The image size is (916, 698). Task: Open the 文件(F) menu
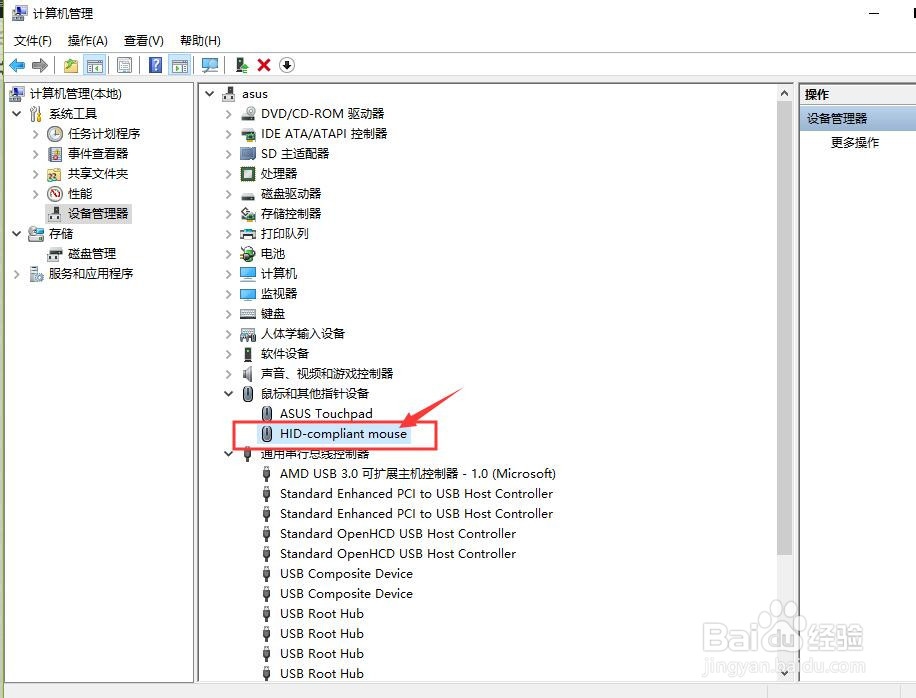pos(33,40)
